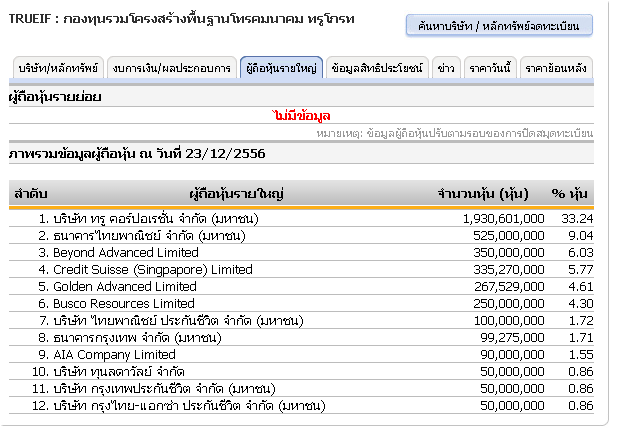Click share count 90,000,000

point(512,354)
